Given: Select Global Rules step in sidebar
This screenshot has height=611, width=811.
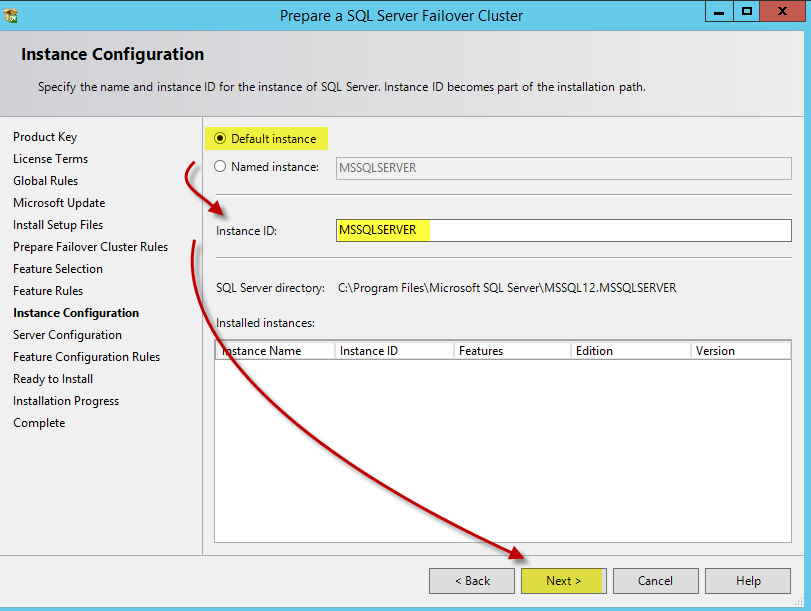Looking at the screenshot, I should 46,181.
